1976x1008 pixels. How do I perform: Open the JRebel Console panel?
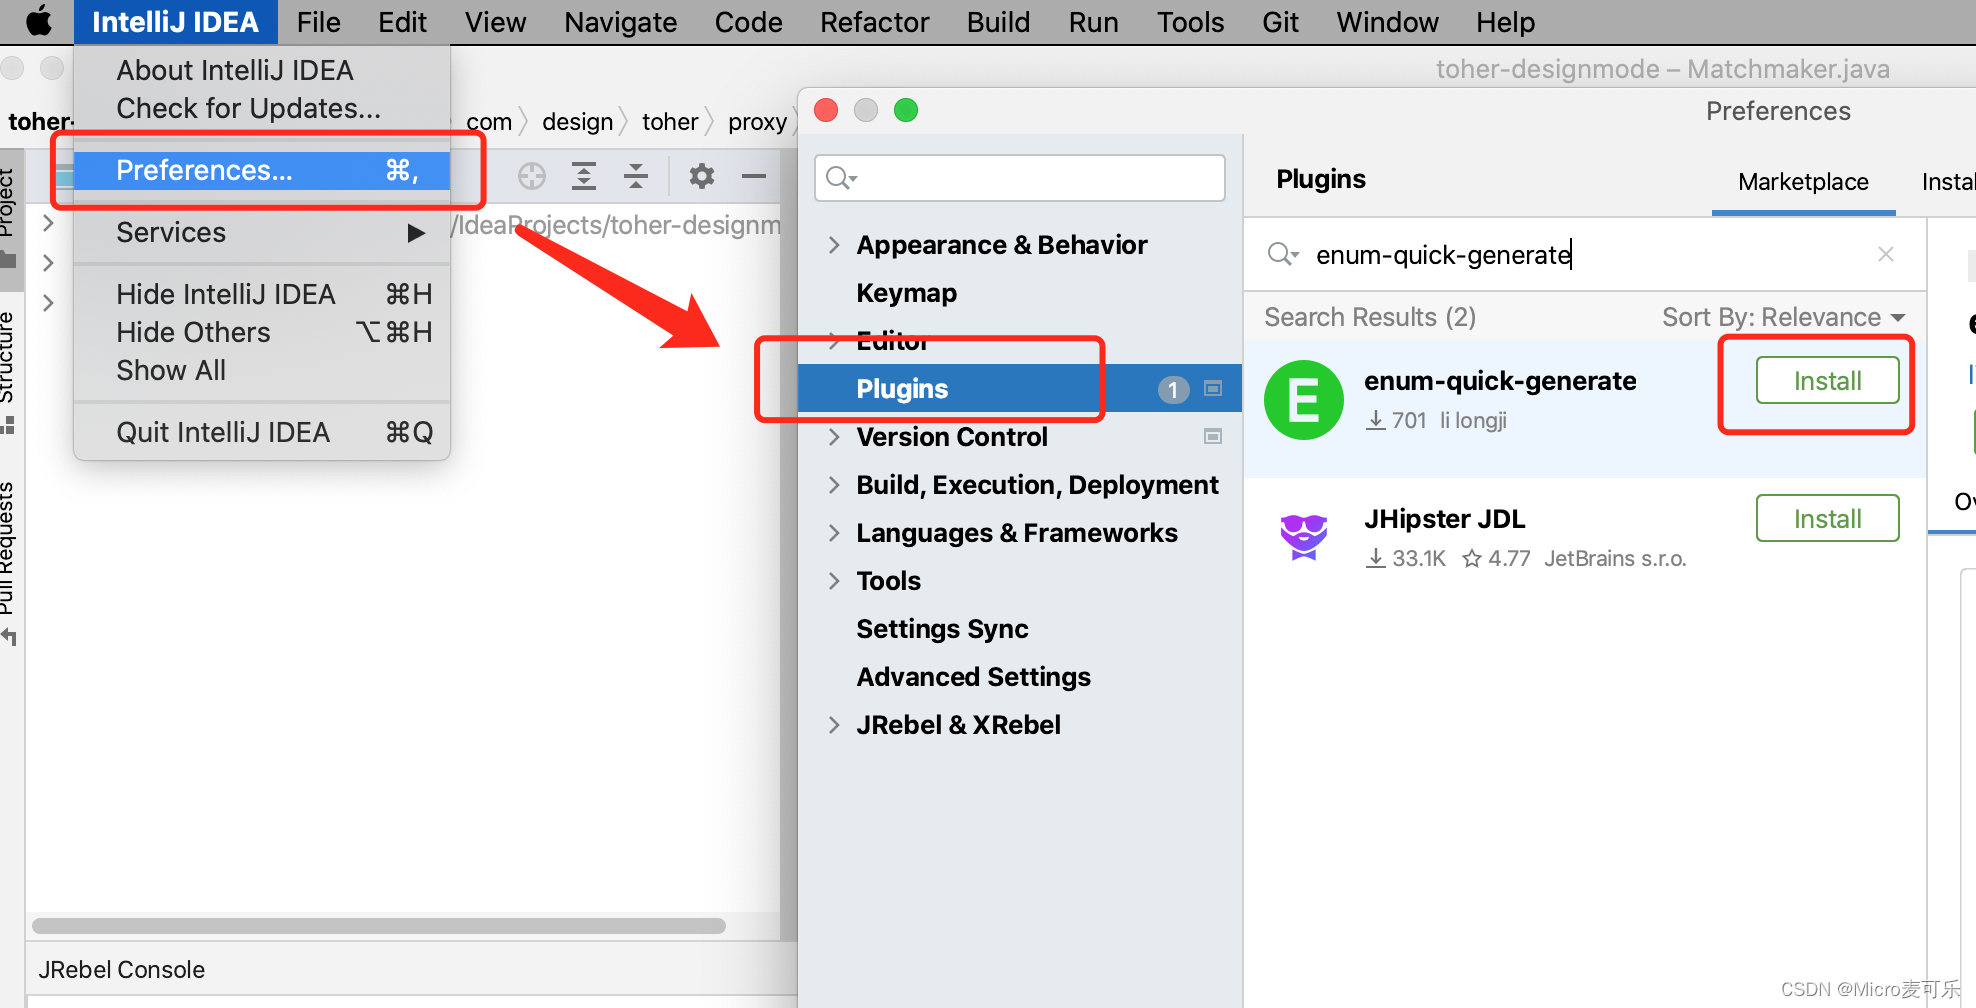coord(121,970)
